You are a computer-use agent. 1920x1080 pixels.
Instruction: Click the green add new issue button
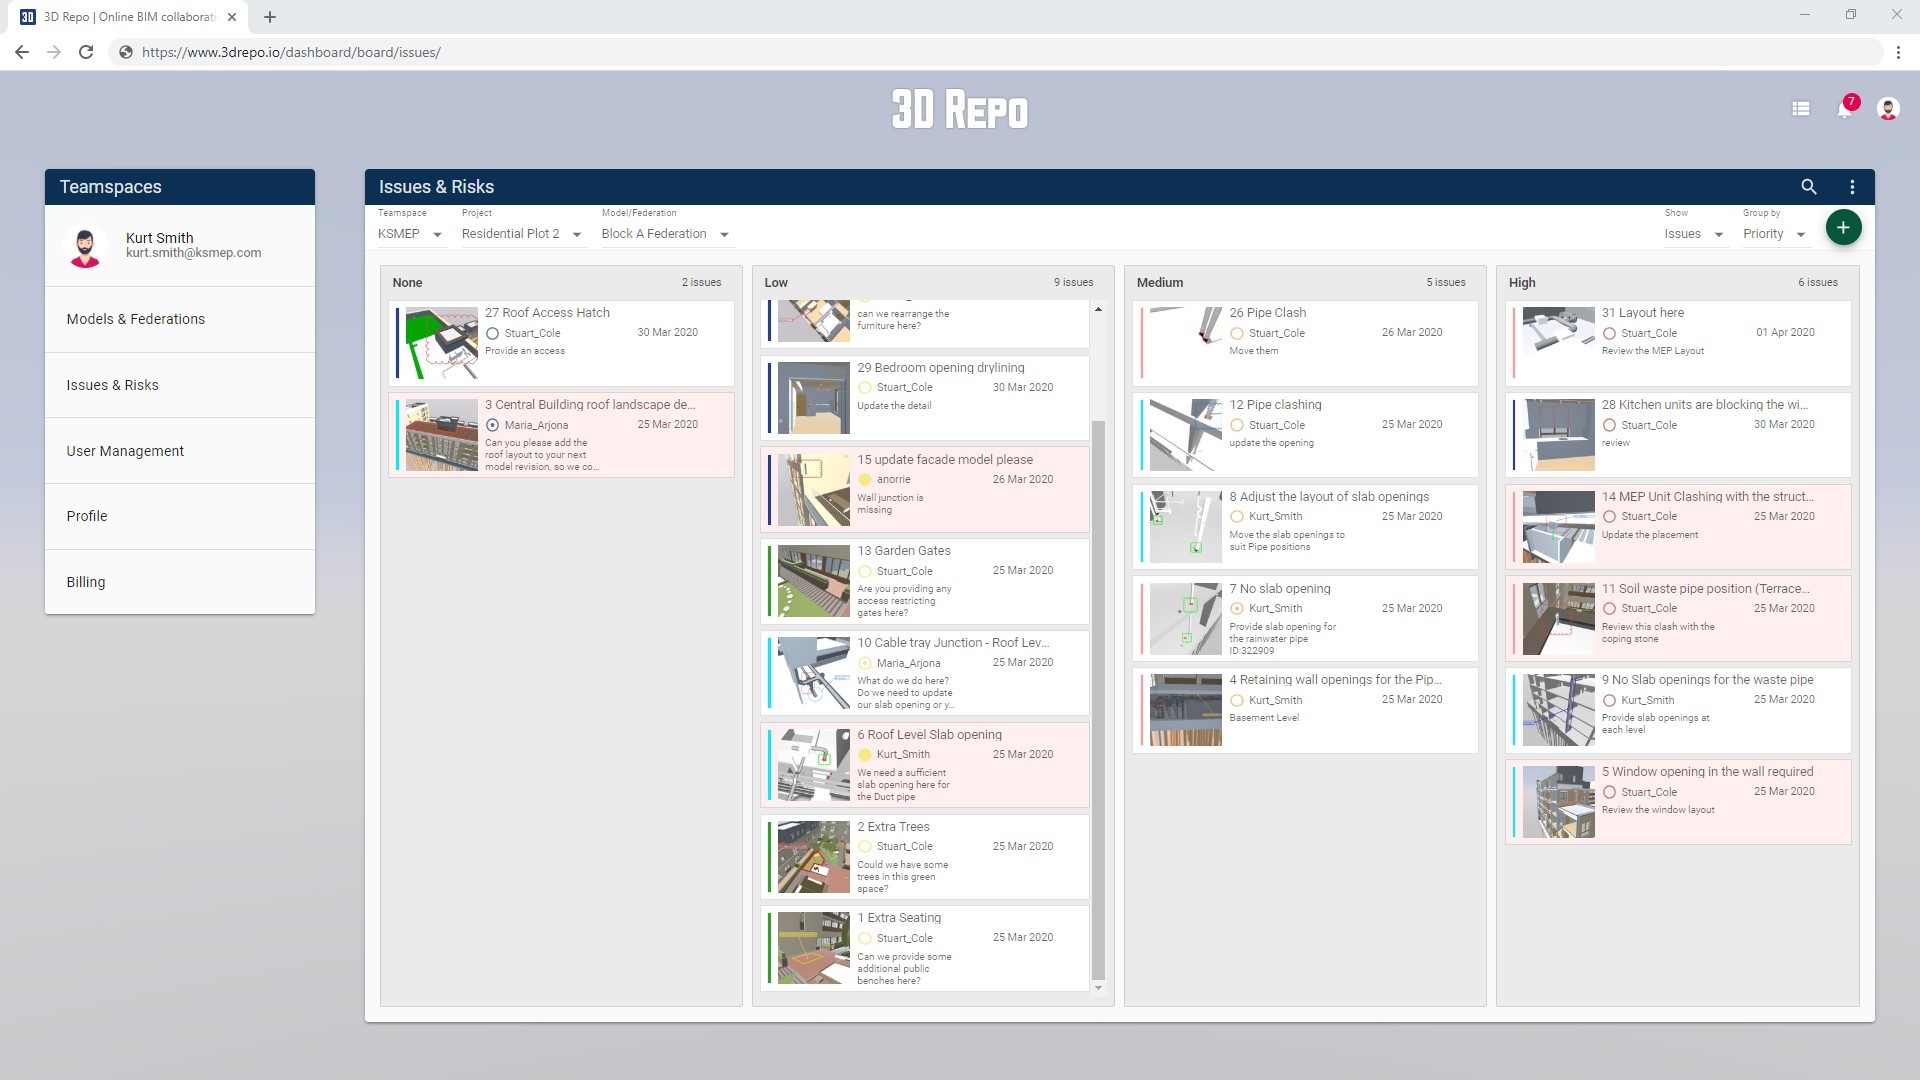(1843, 227)
